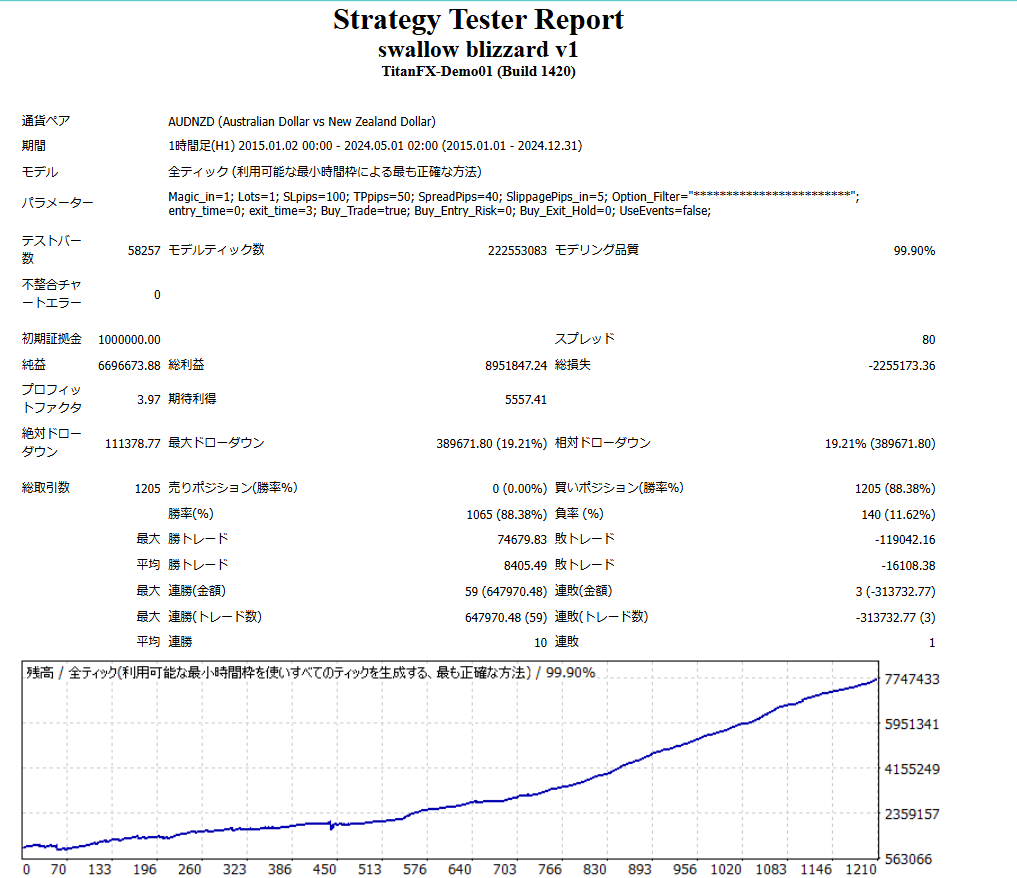The width and height of the screenshot is (1017, 878).
Task: Select gross loss -2255173.36
Action: tap(902, 366)
